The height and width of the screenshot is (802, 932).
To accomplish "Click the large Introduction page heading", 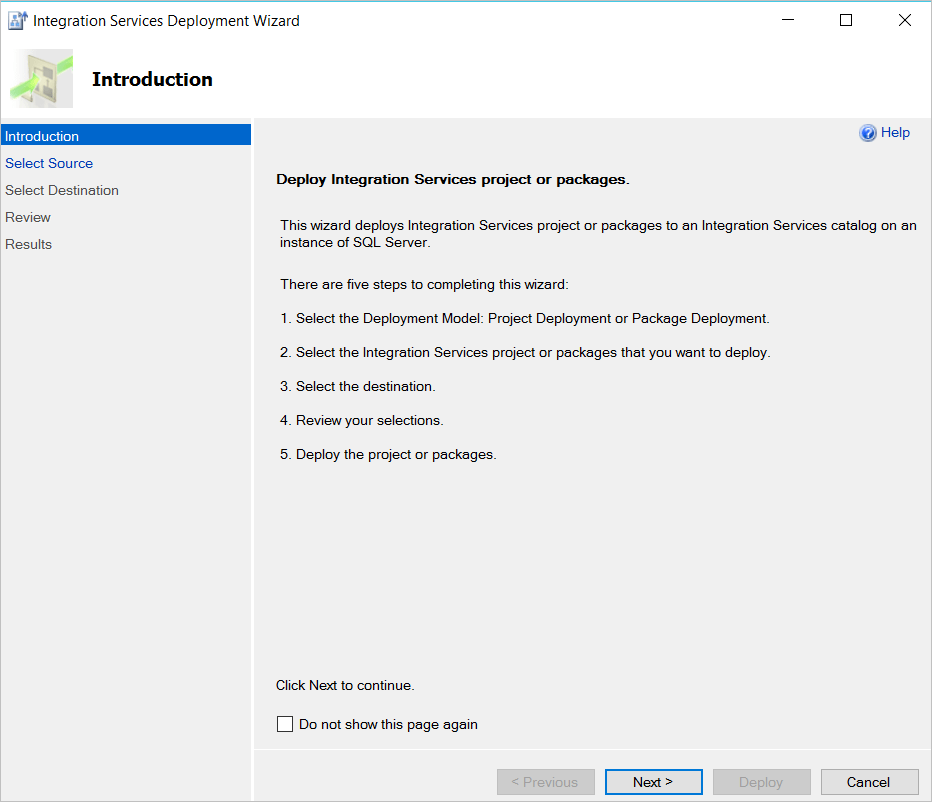I will click(152, 80).
